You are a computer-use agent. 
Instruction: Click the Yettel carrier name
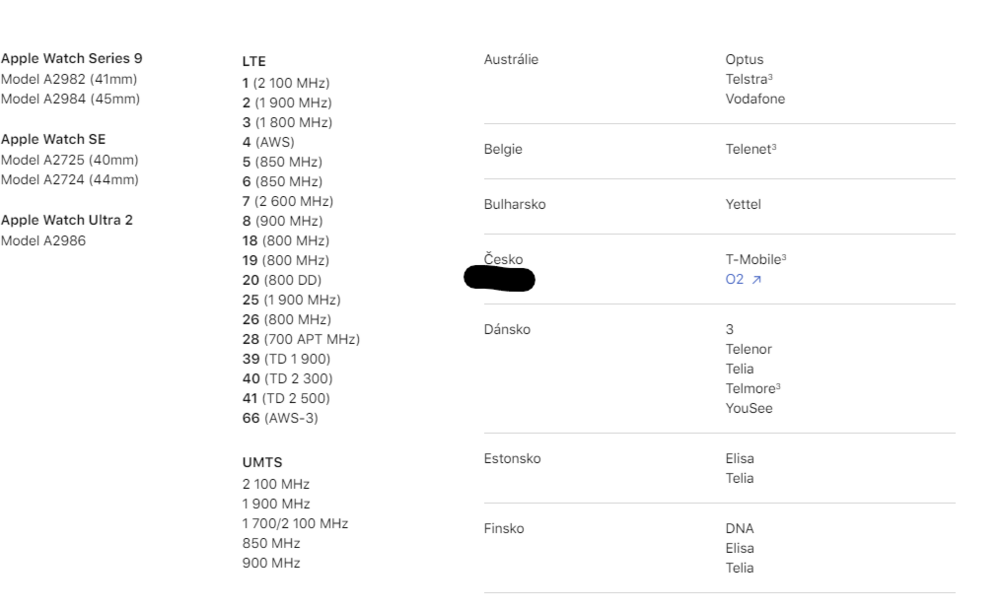[743, 205]
